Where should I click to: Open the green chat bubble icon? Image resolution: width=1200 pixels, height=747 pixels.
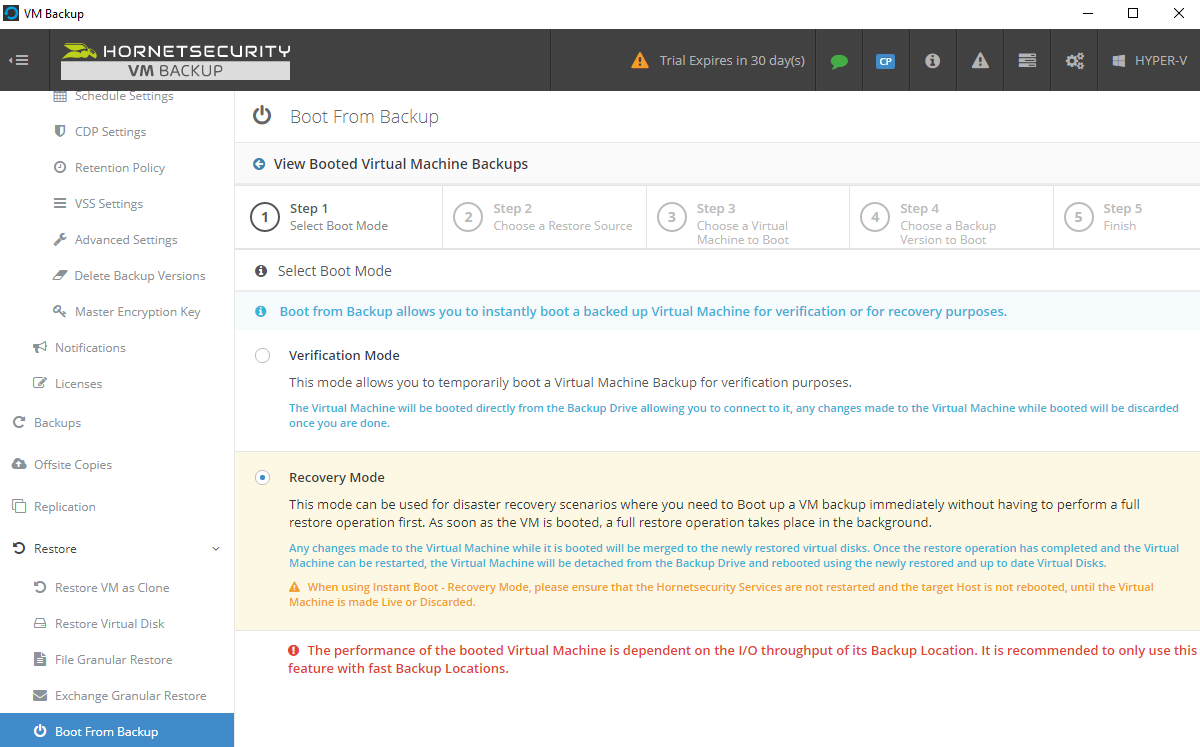(839, 61)
